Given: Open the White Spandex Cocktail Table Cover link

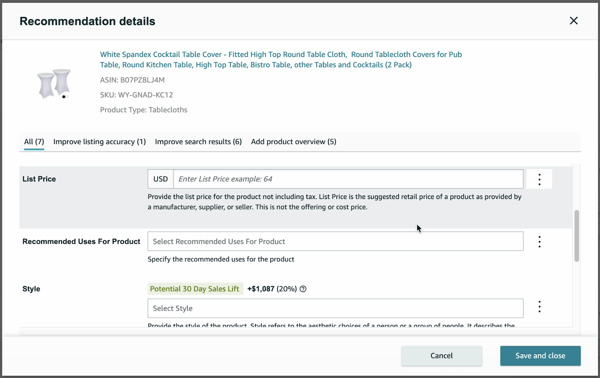Looking at the screenshot, I should tap(281, 60).
